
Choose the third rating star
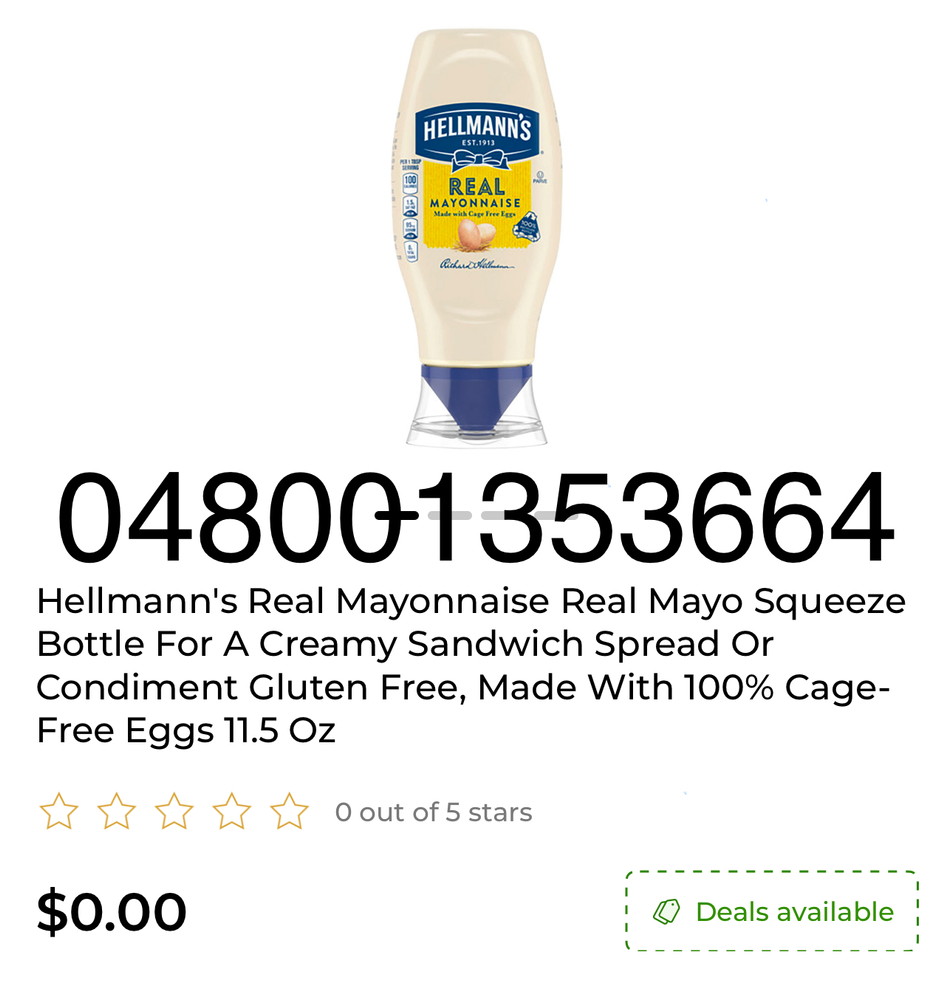174,811
